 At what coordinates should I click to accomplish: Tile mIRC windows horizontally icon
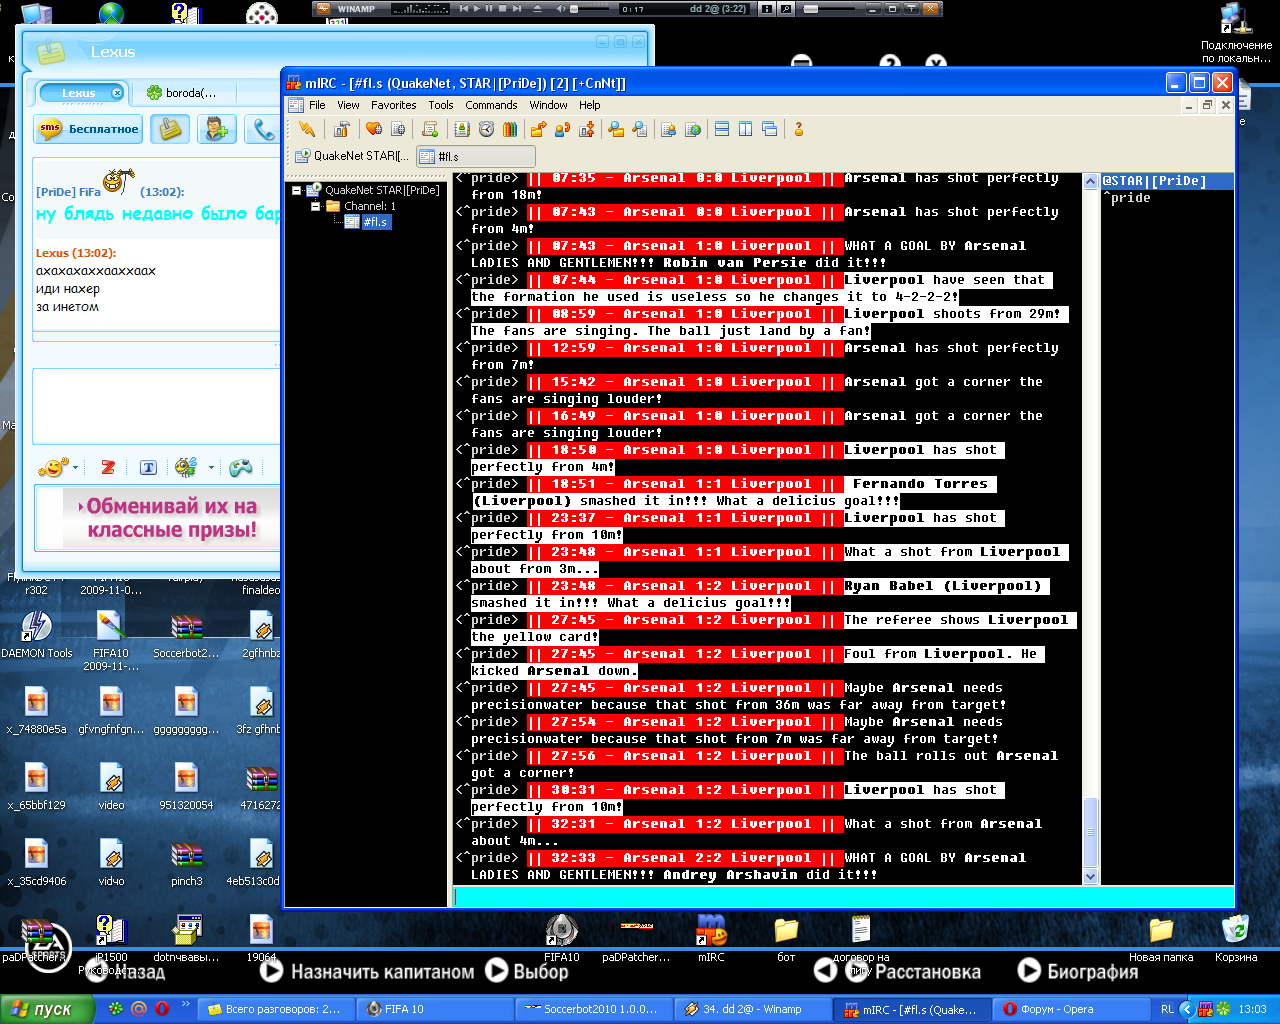click(722, 129)
